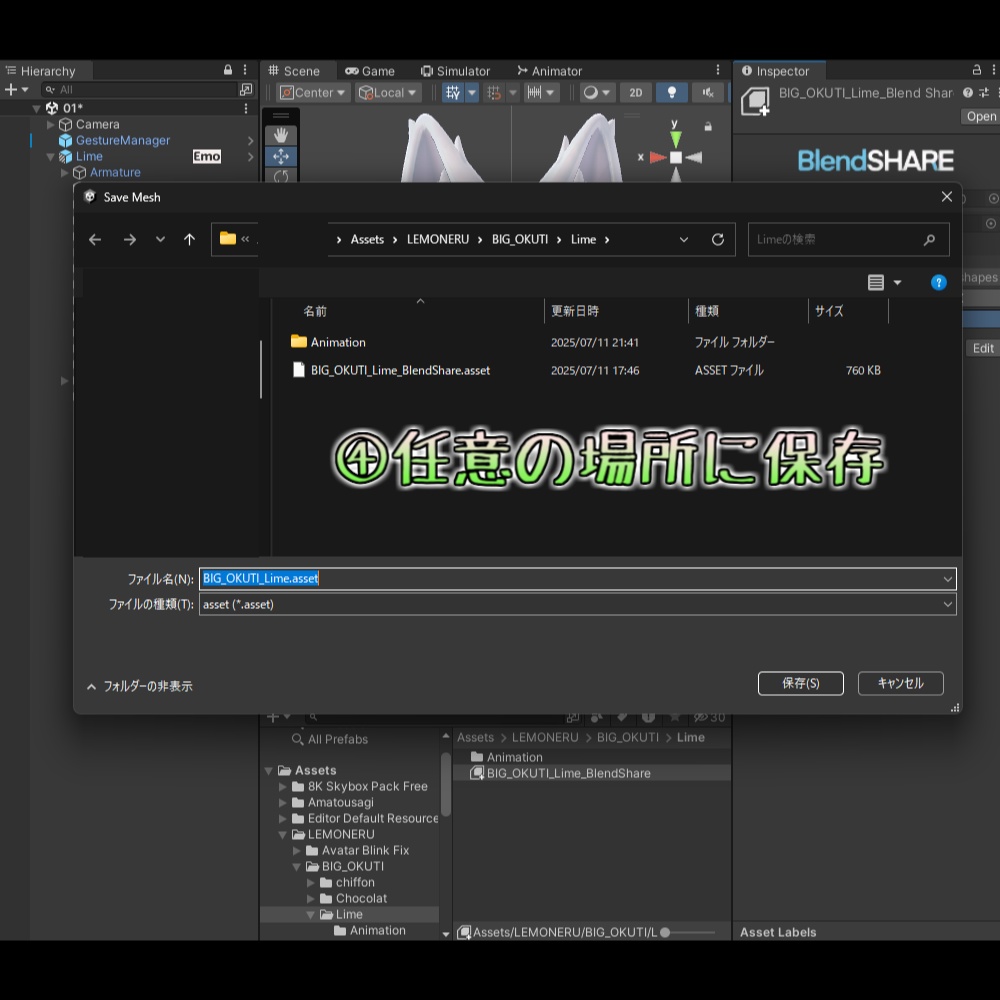The image size is (1000, 1000).
Task: Click the Assets breadcrumb in address bar
Action: pyautogui.click(x=367, y=240)
